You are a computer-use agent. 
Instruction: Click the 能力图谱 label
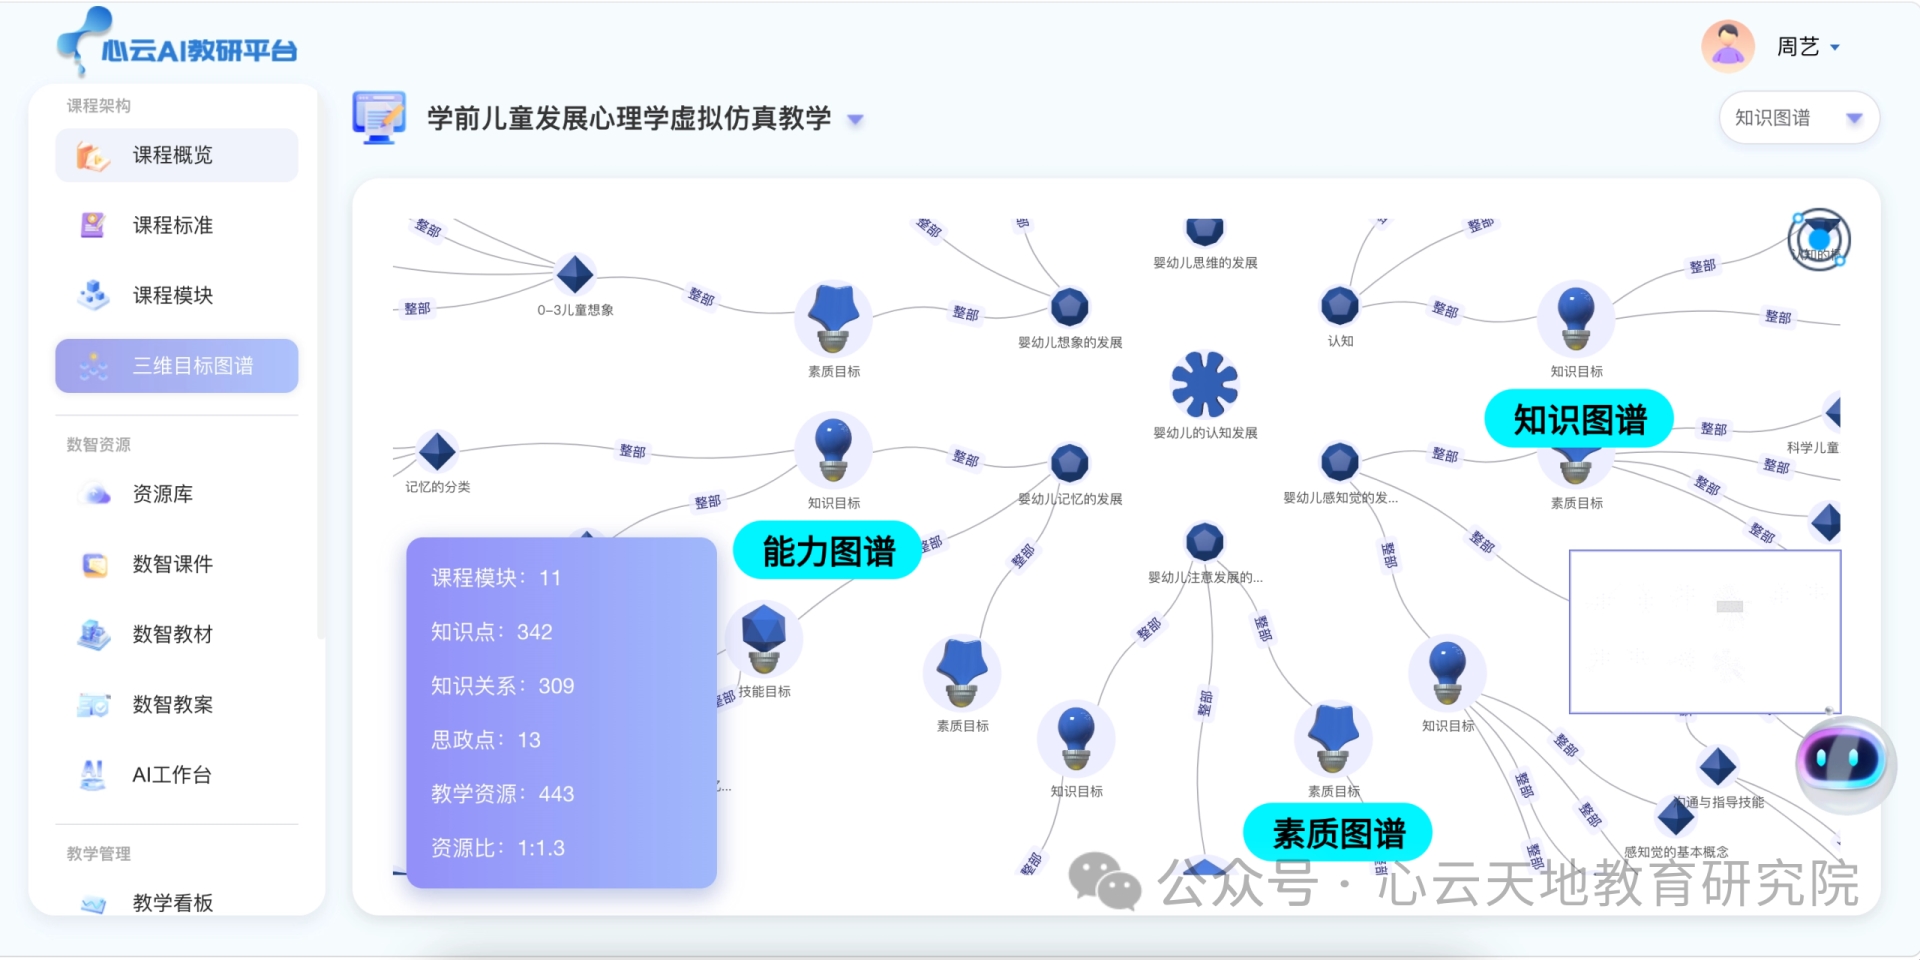click(826, 549)
